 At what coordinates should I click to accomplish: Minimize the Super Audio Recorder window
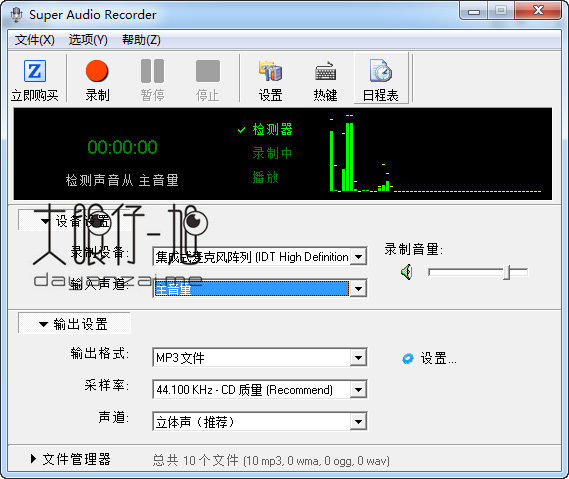(474, 11)
